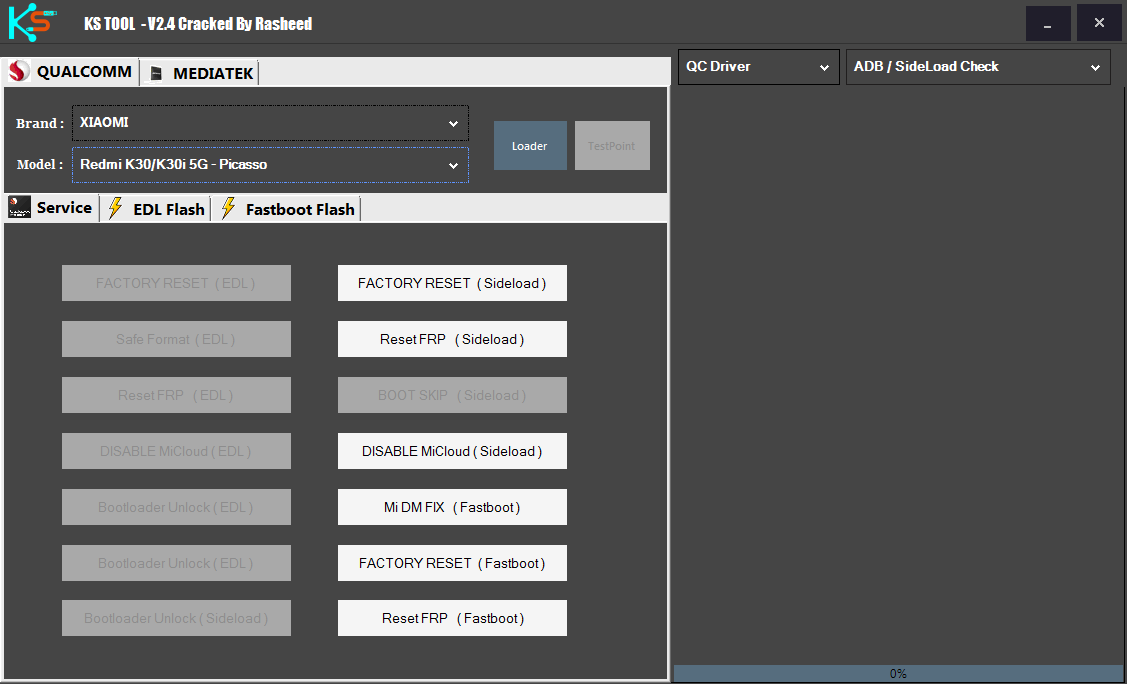Click DISABLE MiCloud (EDL) button
Image resolution: width=1127 pixels, height=684 pixels.
(176, 451)
